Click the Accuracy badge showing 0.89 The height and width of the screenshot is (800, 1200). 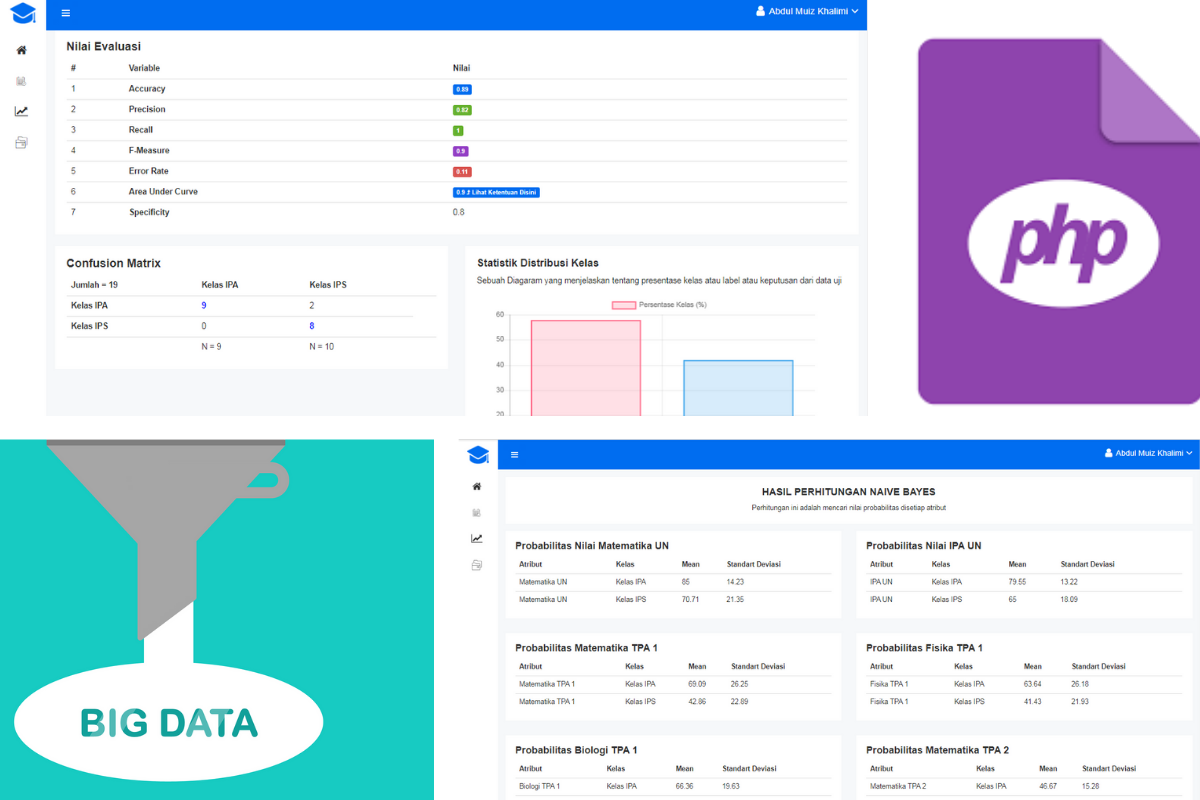[x=462, y=89]
